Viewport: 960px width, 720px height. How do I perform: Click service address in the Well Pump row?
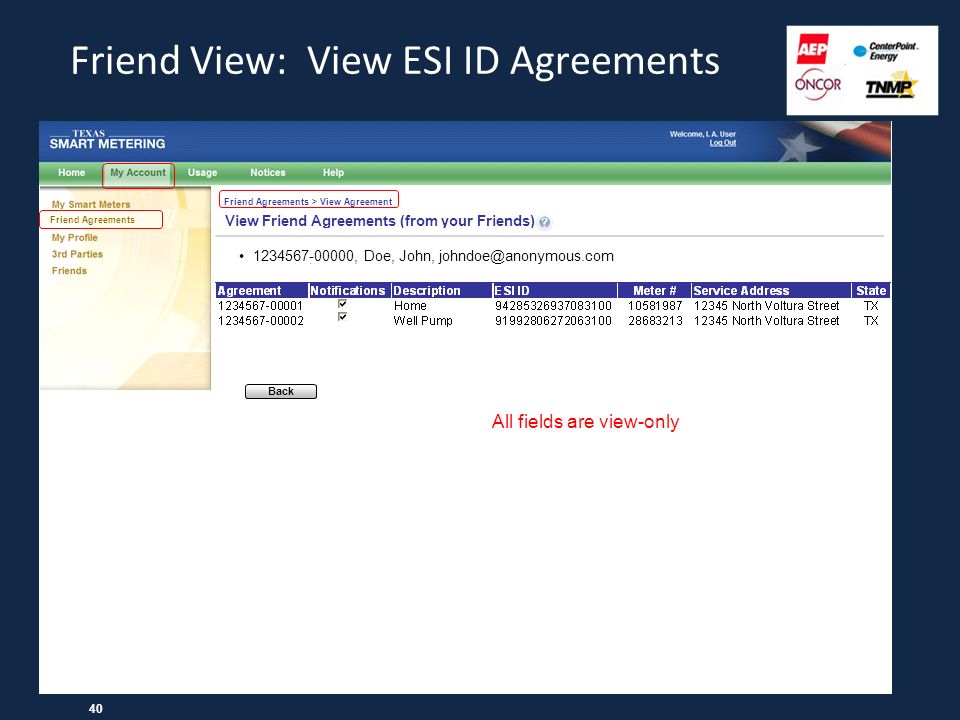(767, 321)
